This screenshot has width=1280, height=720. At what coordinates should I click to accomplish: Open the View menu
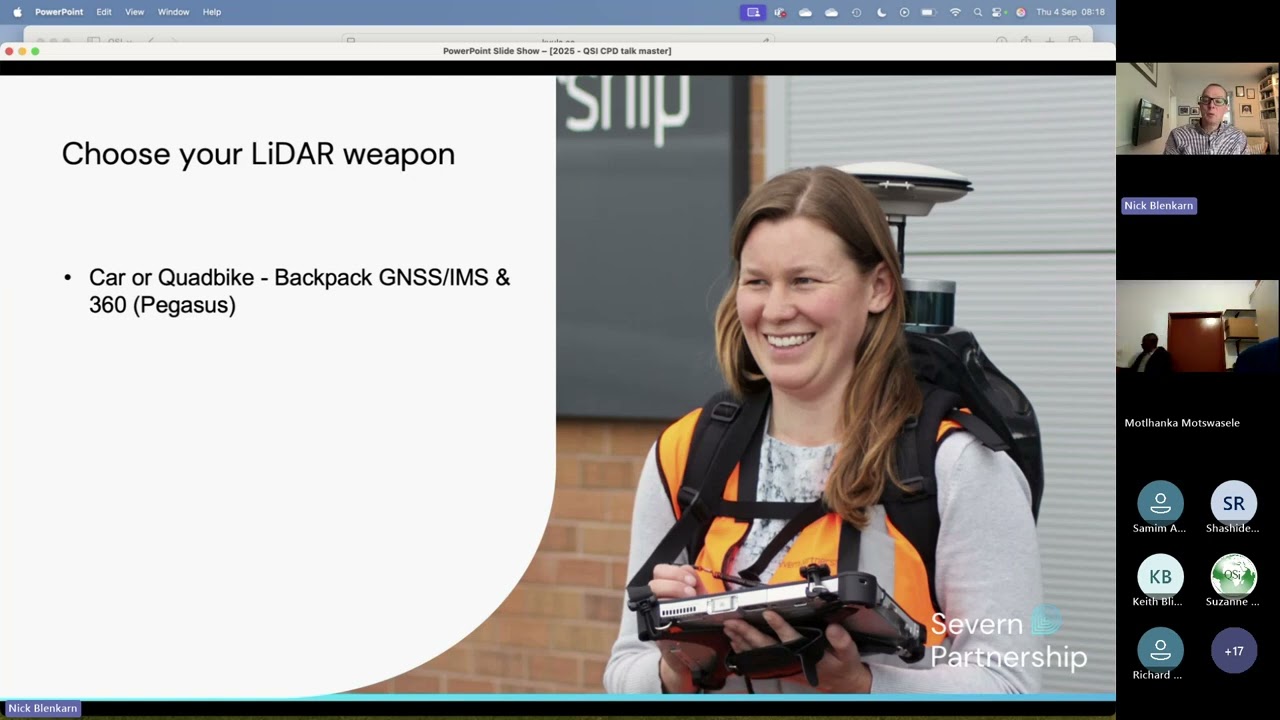point(134,12)
